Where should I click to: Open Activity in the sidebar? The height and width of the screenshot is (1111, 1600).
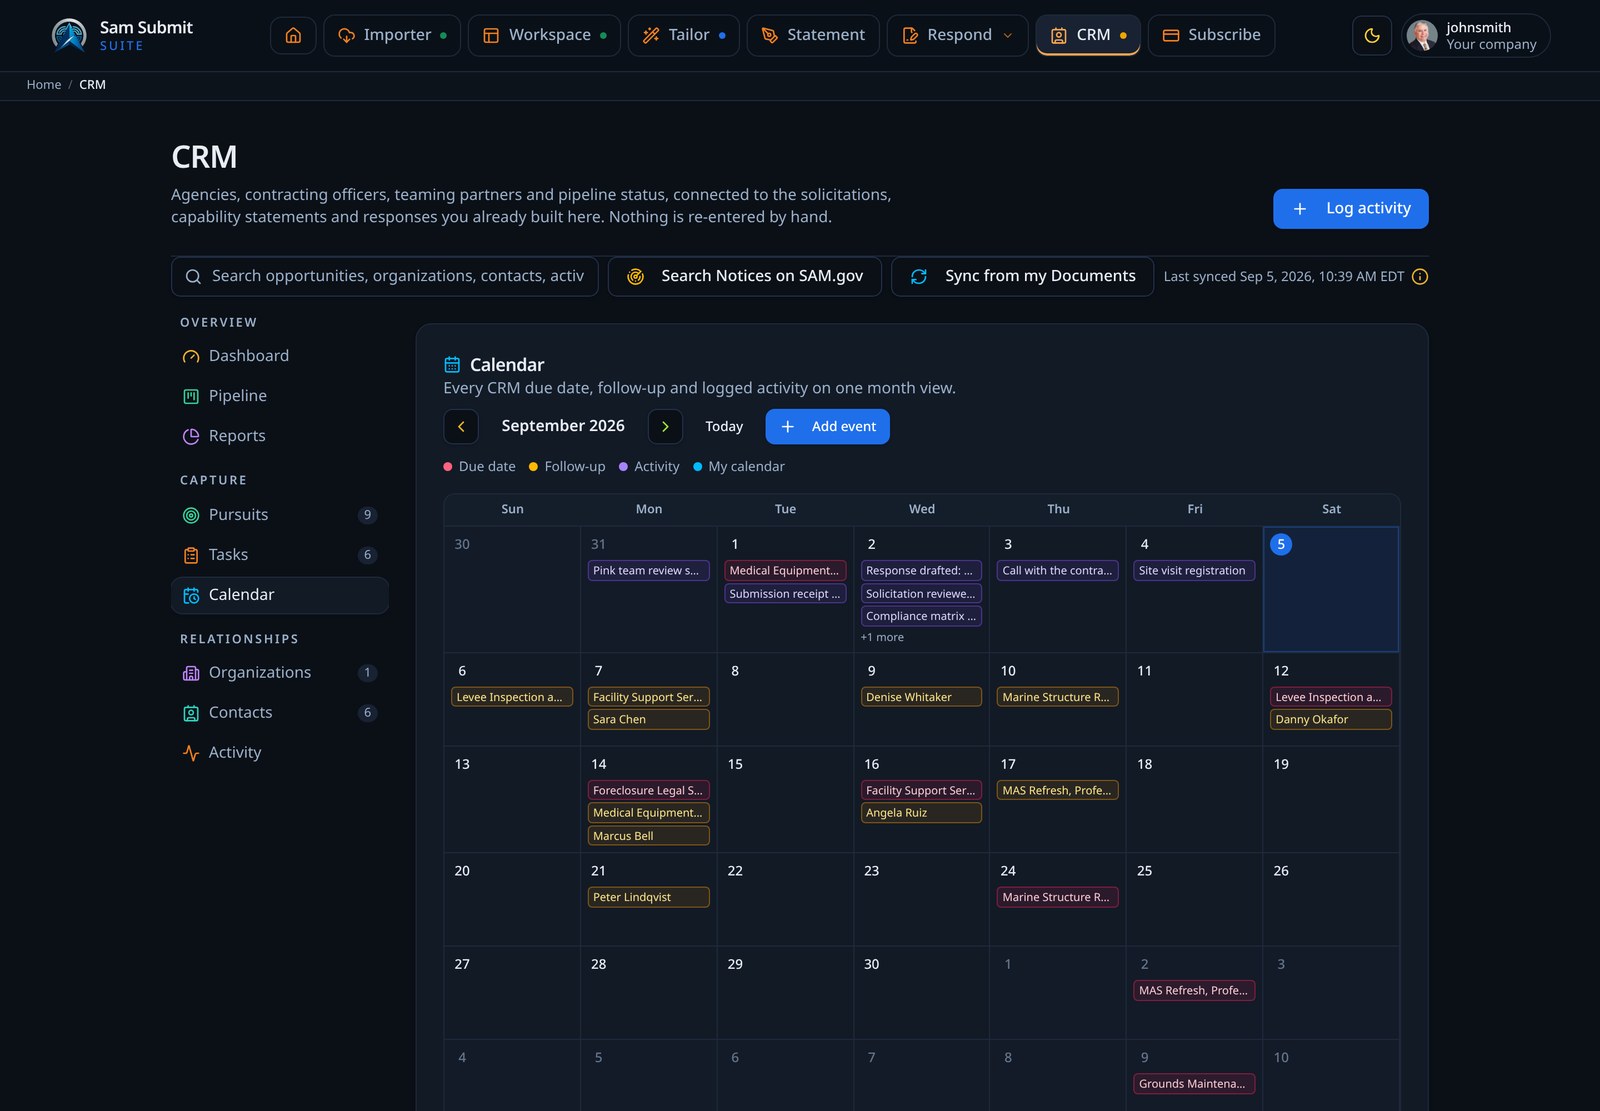tap(280, 753)
